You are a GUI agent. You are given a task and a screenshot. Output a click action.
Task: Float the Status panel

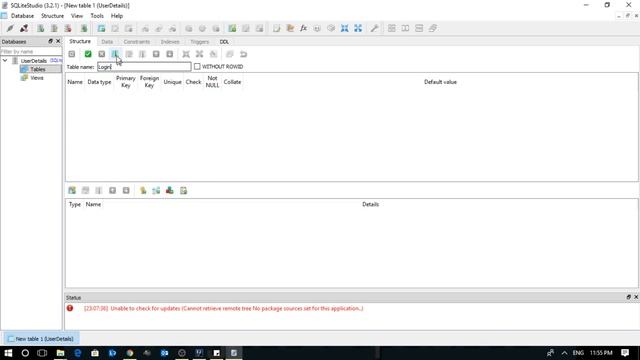pyautogui.click(x=629, y=297)
